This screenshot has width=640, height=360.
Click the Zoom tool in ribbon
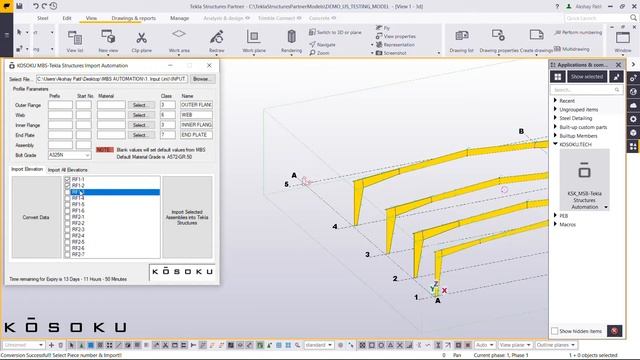click(x=319, y=53)
